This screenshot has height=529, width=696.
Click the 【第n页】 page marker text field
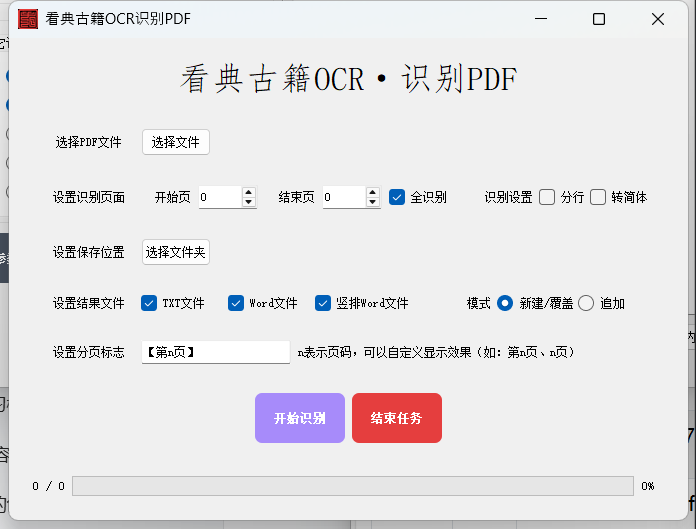215,352
